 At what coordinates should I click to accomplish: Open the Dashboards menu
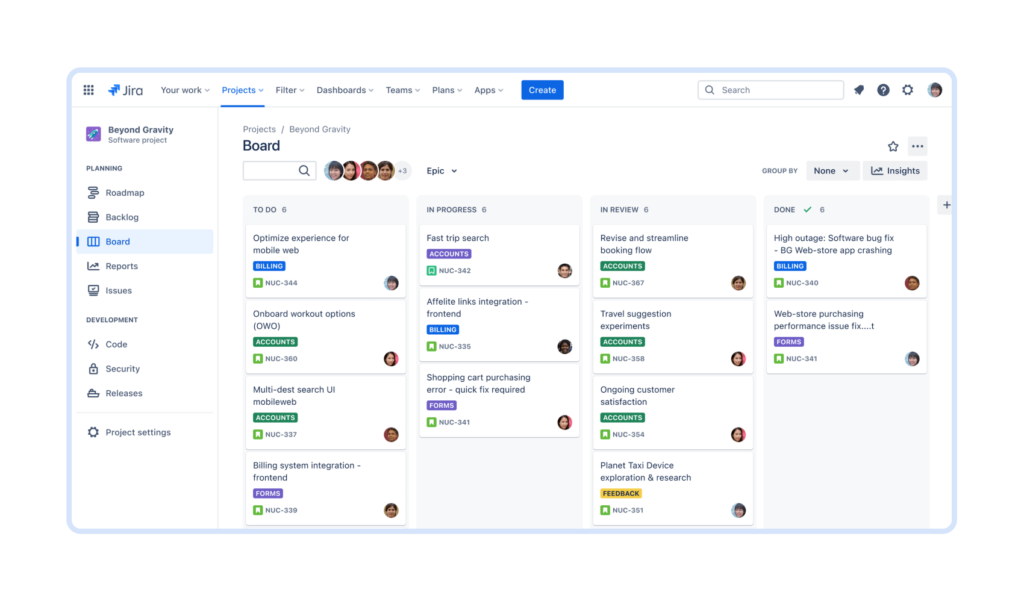[344, 90]
